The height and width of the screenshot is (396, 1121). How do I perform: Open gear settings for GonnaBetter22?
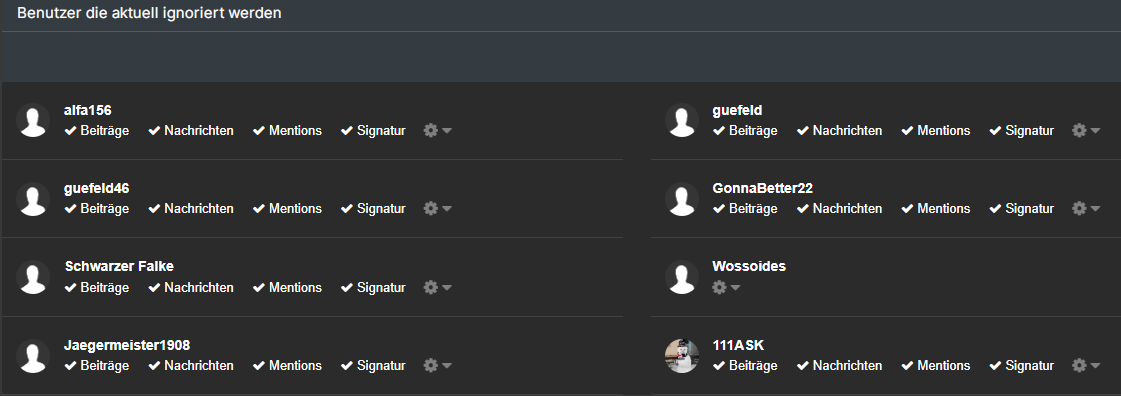[x=1079, y=209]
